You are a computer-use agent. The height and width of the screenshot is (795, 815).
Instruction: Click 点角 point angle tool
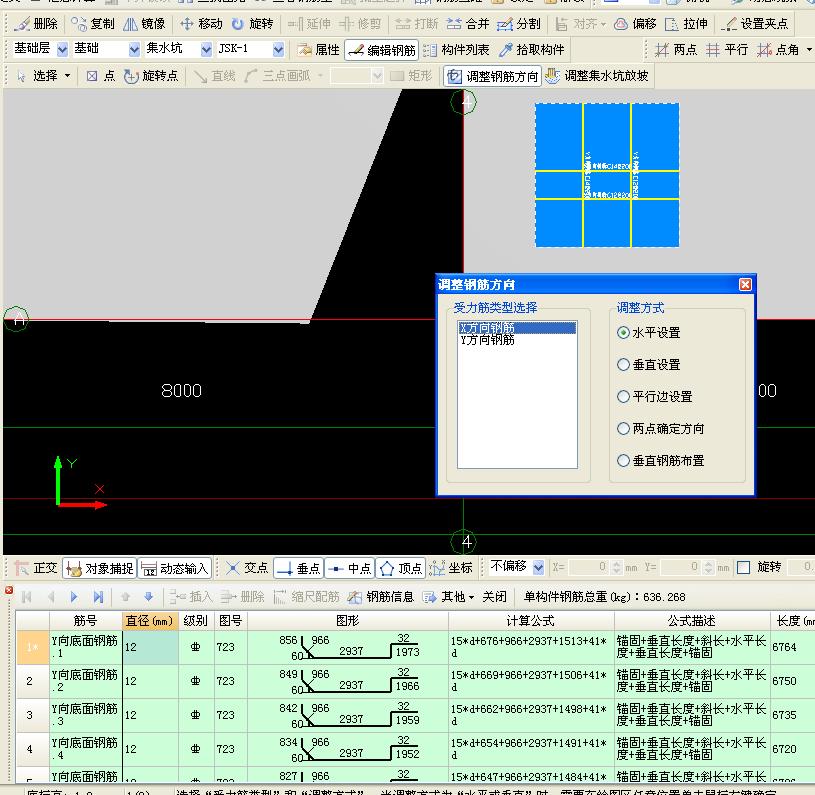778,50
